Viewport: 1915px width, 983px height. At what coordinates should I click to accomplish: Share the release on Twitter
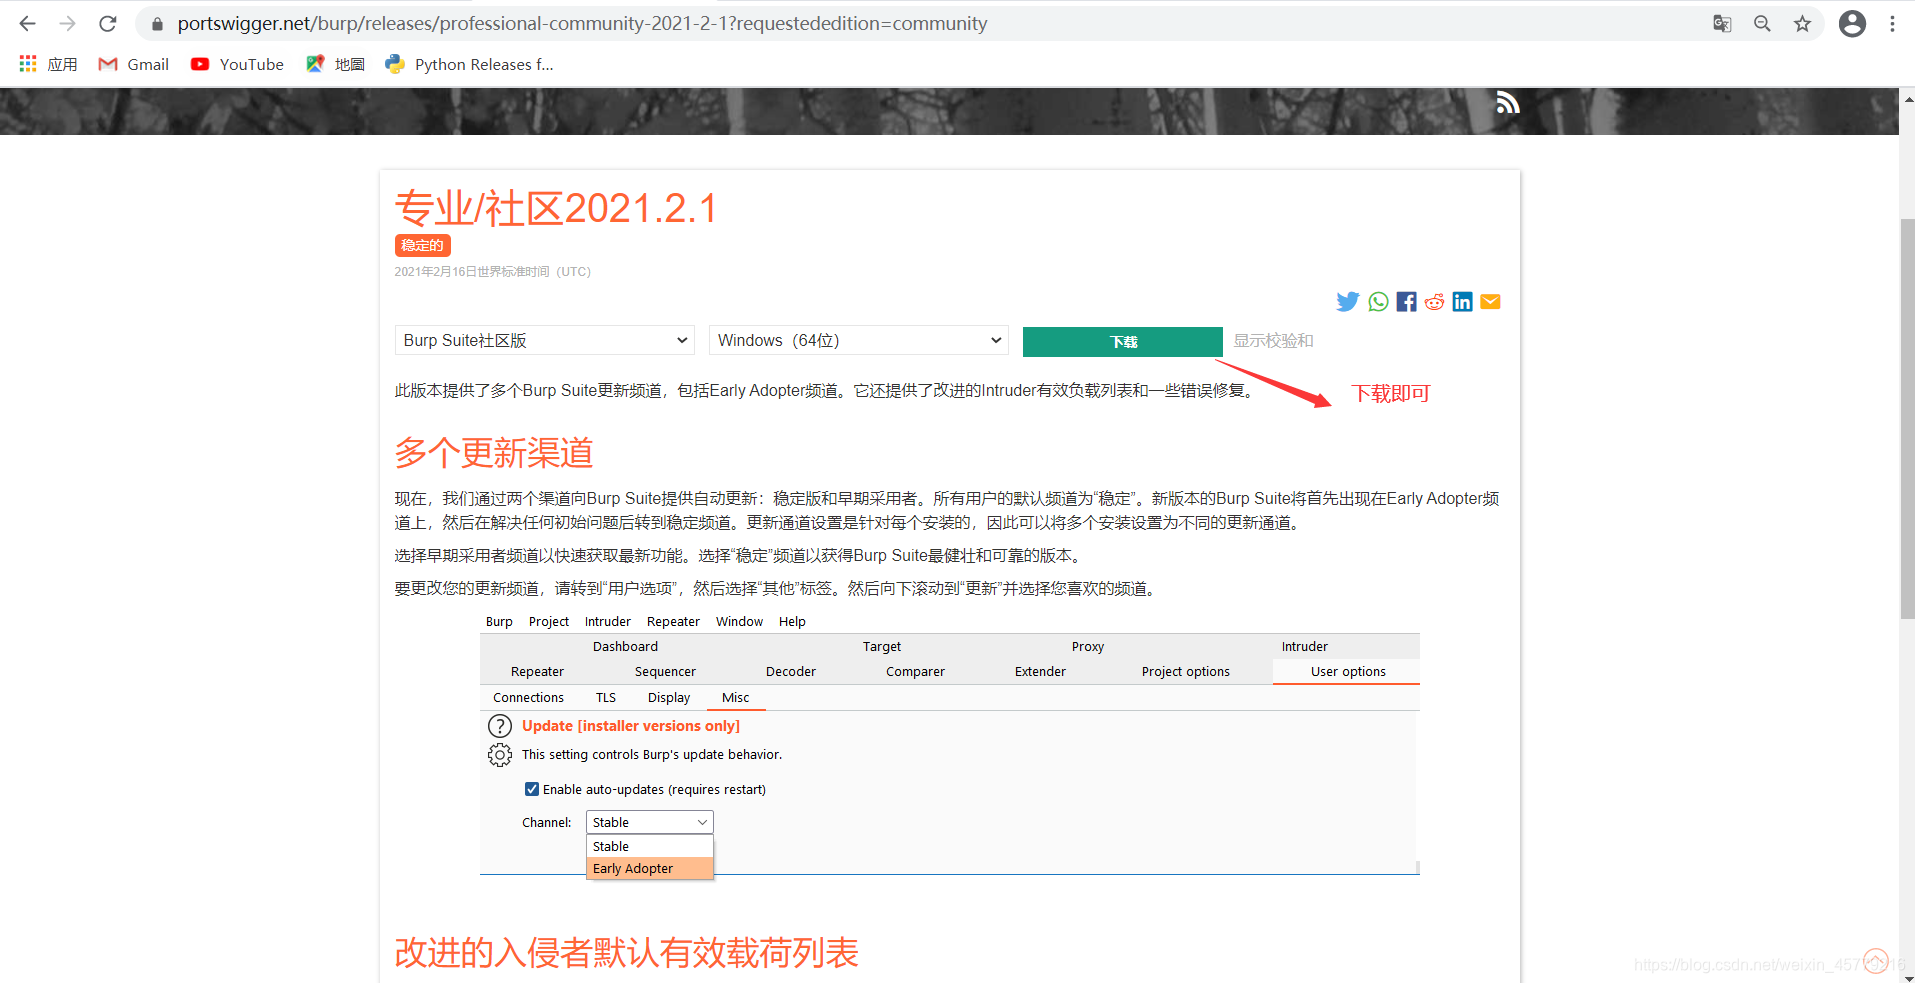(1348, 301)
